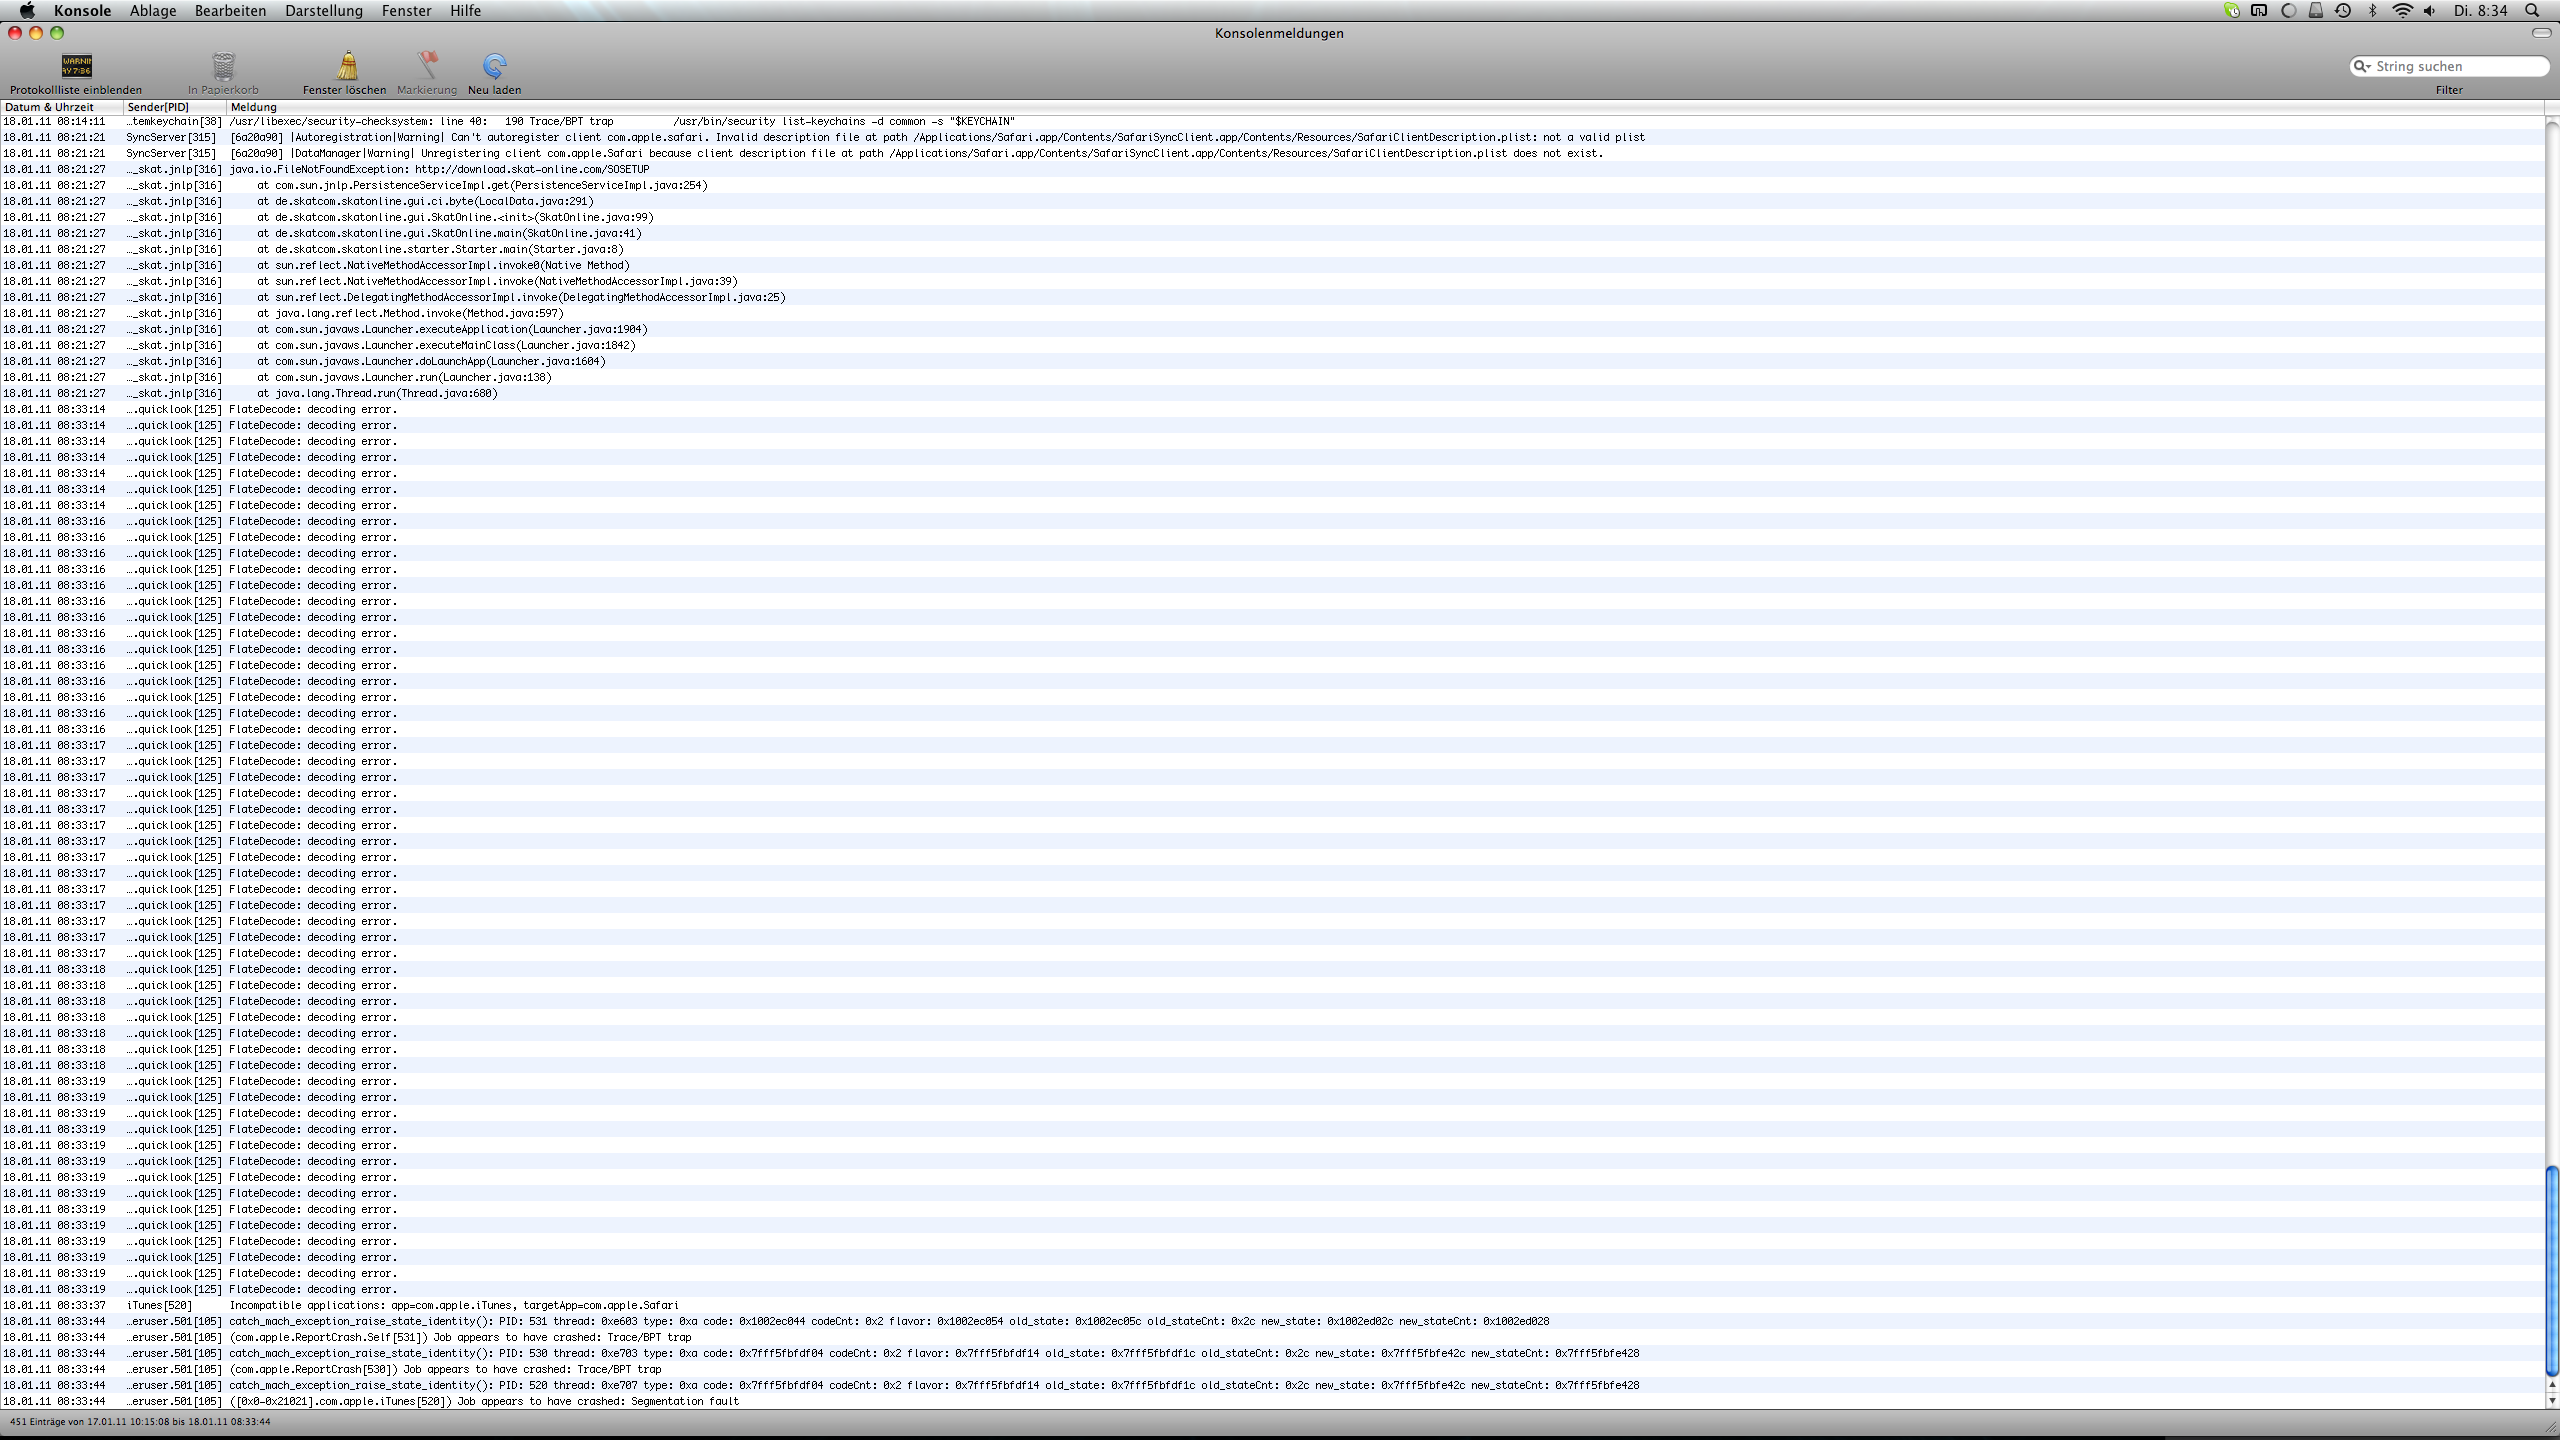Clear the window with Fenster löschen
This screenshot has width=2560, height=1440.
pos(347,66)
